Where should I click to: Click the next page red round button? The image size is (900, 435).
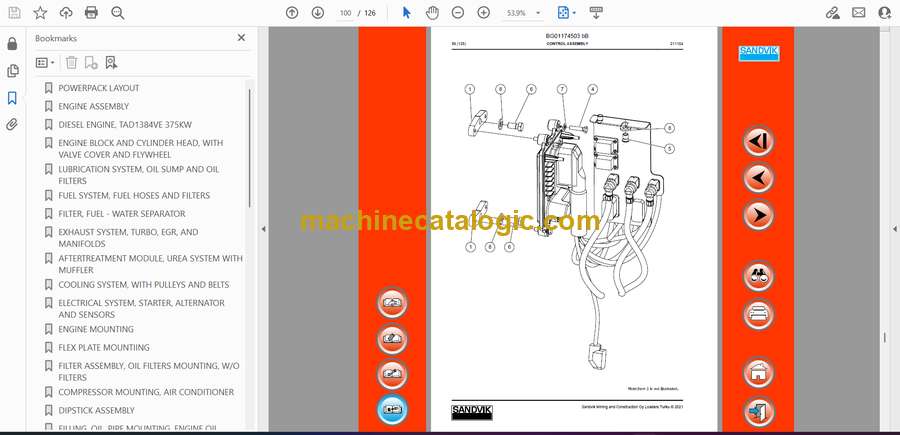tap(758, 215)
